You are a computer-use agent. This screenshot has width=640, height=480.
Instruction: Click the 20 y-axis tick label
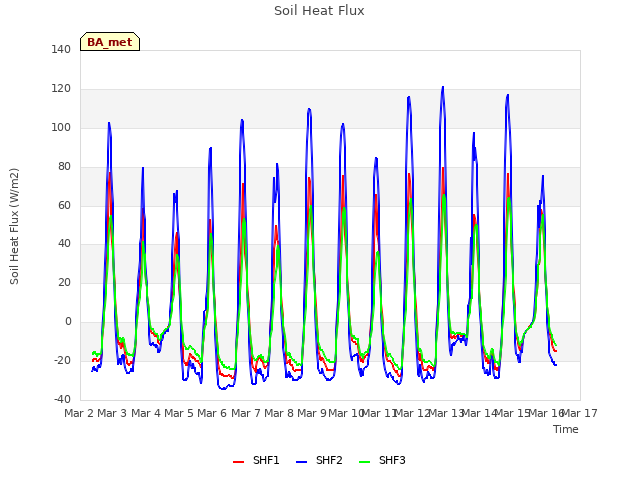click(x=64, y=282)
